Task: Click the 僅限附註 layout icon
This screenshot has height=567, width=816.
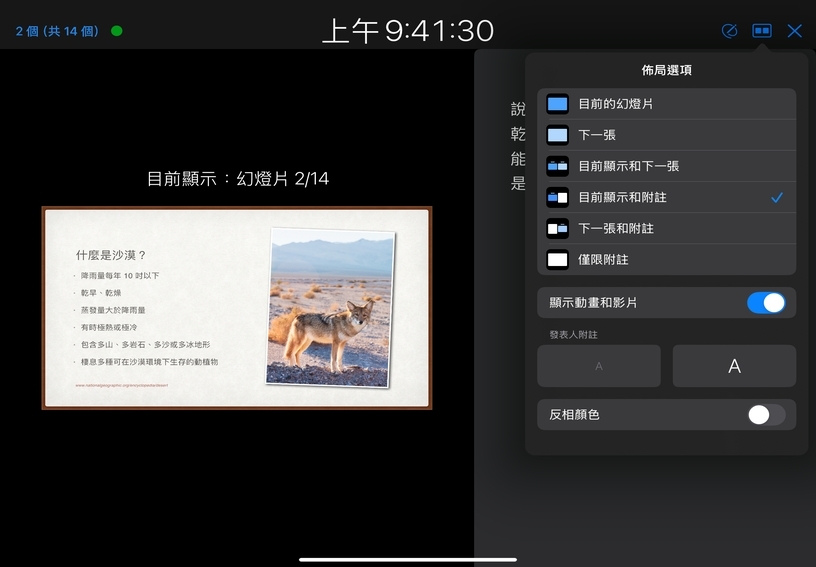Action: pos(558,260)
